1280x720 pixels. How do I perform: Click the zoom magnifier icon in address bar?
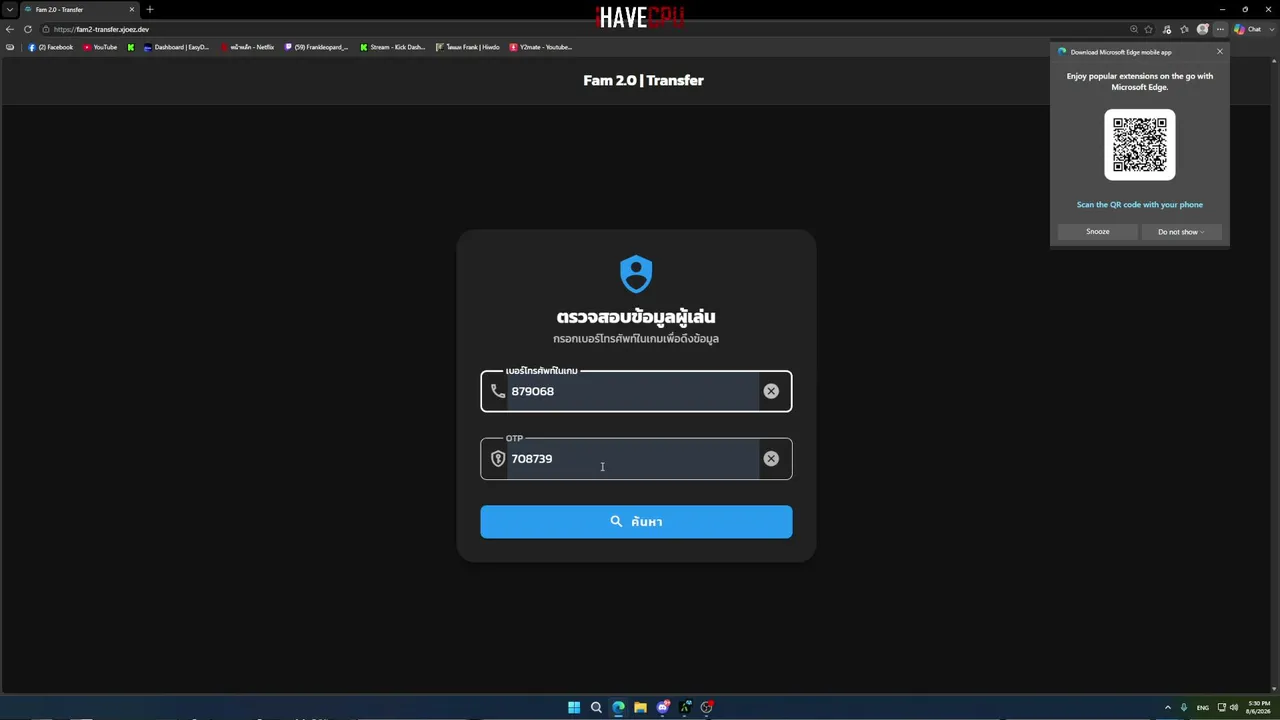[x=1133, y=29]
